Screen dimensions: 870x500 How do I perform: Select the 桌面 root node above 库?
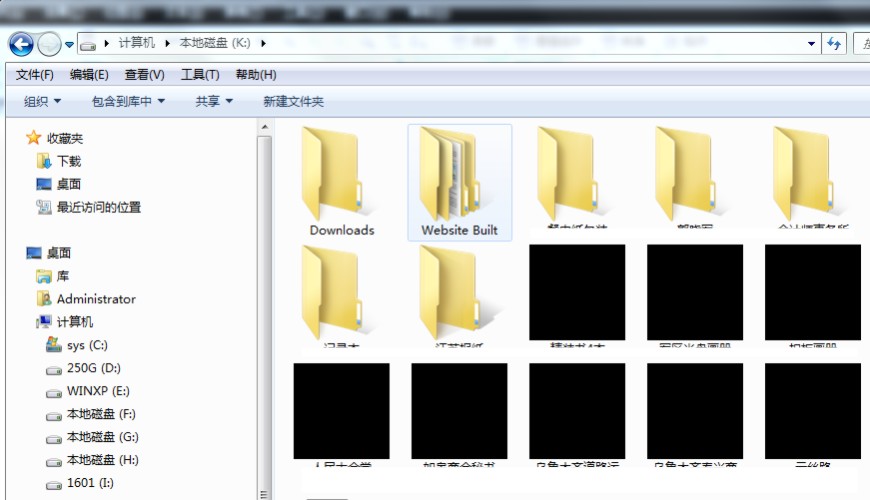[48, 253]
